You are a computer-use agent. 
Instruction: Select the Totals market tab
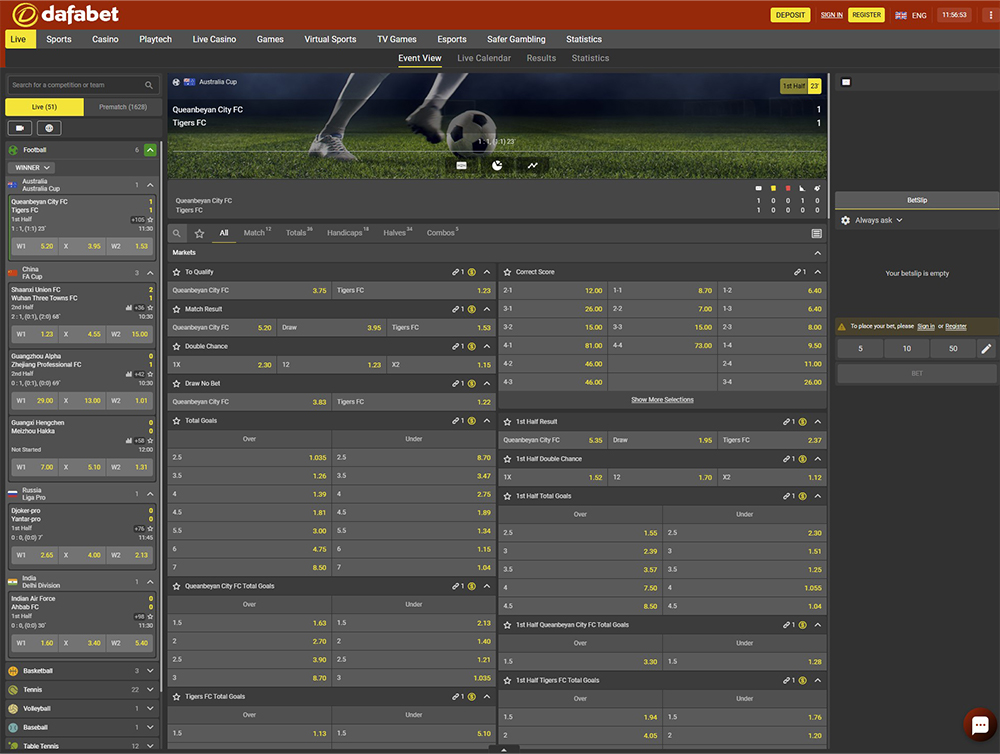298,233
